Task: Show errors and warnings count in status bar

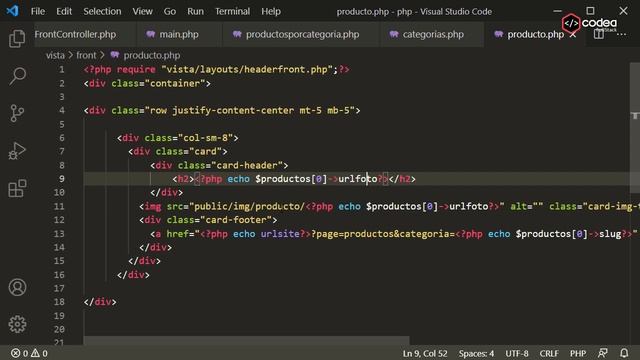Action: [x=29, y=353]
